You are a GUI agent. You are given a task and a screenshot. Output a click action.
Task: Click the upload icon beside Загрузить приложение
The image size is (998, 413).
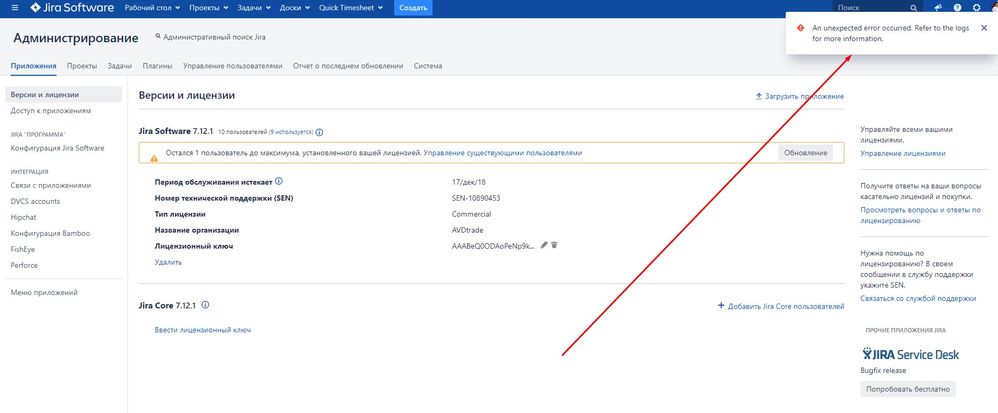[x=758, y=96]
